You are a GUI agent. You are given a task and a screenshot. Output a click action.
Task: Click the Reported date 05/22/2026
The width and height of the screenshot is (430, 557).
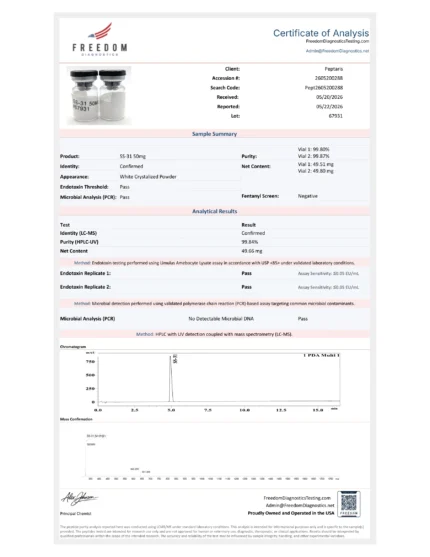pos(329,107)
